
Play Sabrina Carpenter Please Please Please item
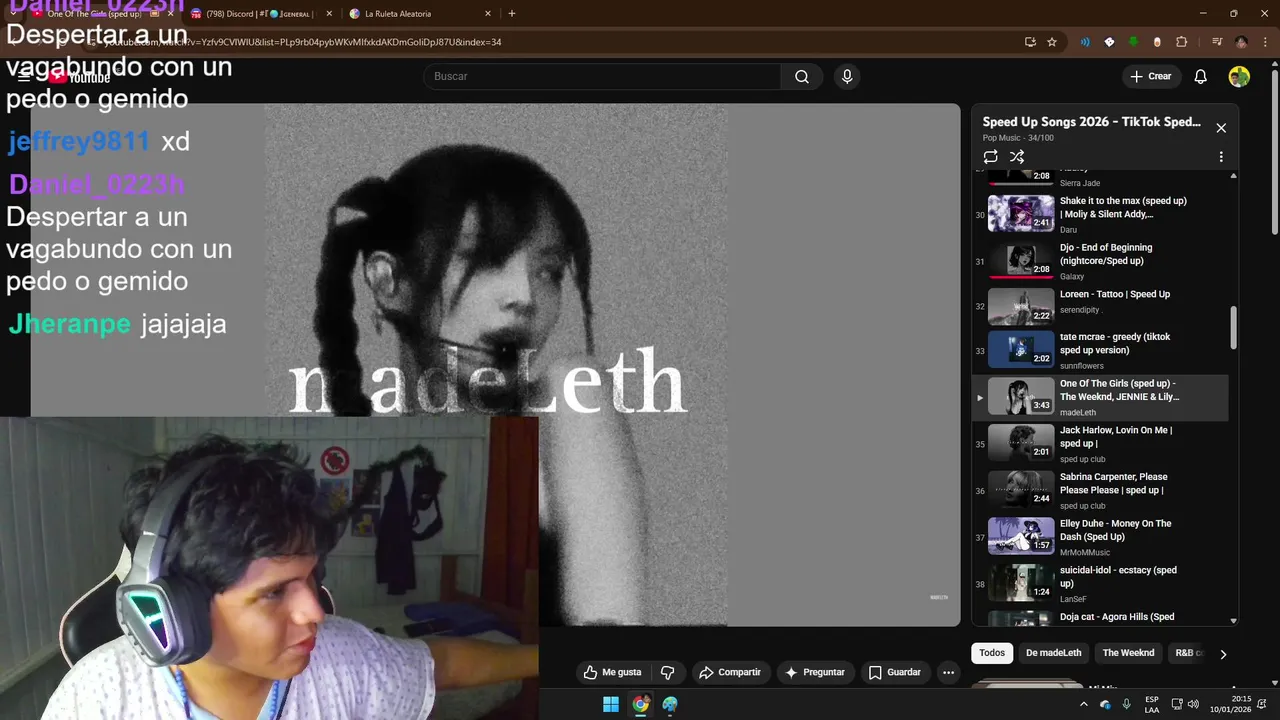1100,491
